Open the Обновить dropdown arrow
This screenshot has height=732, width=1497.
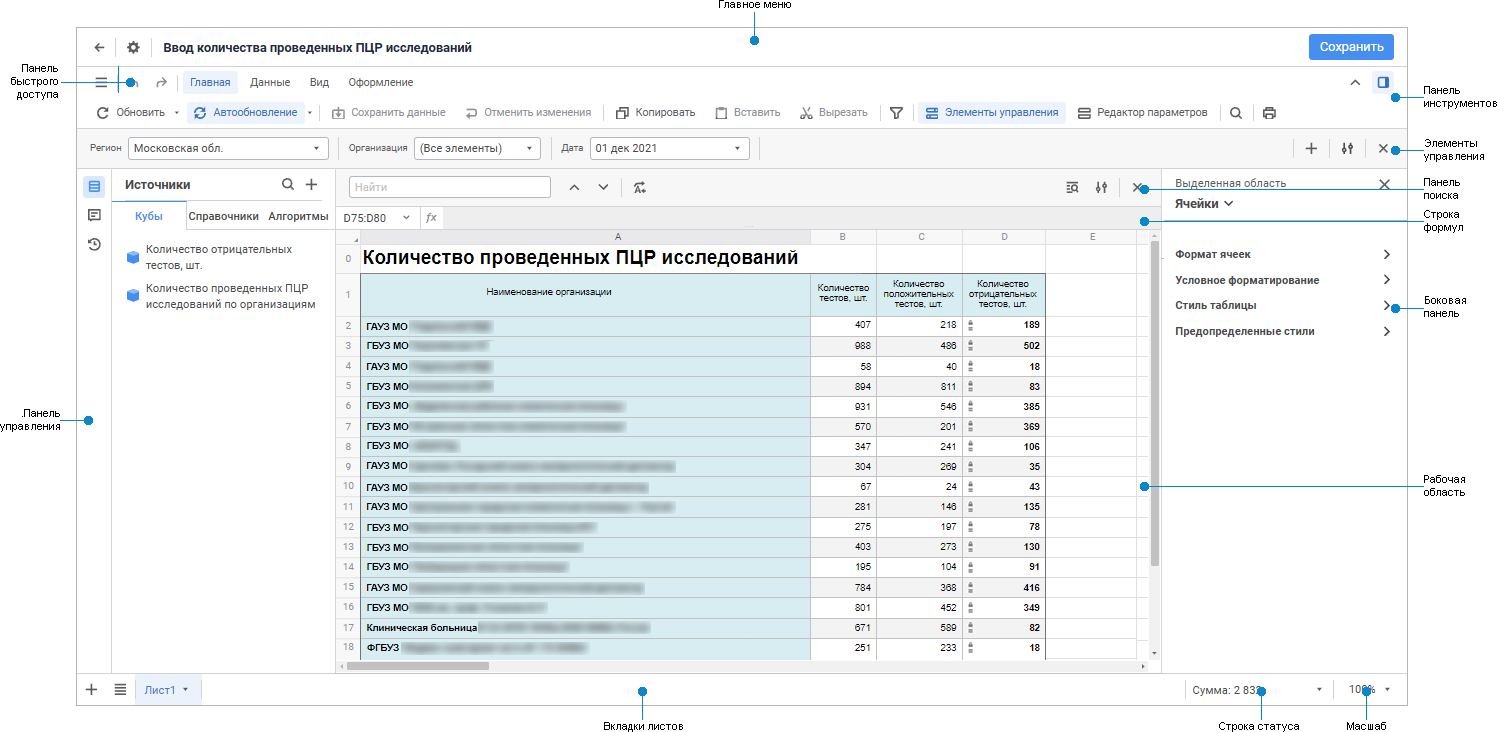[x=177, y=113]
